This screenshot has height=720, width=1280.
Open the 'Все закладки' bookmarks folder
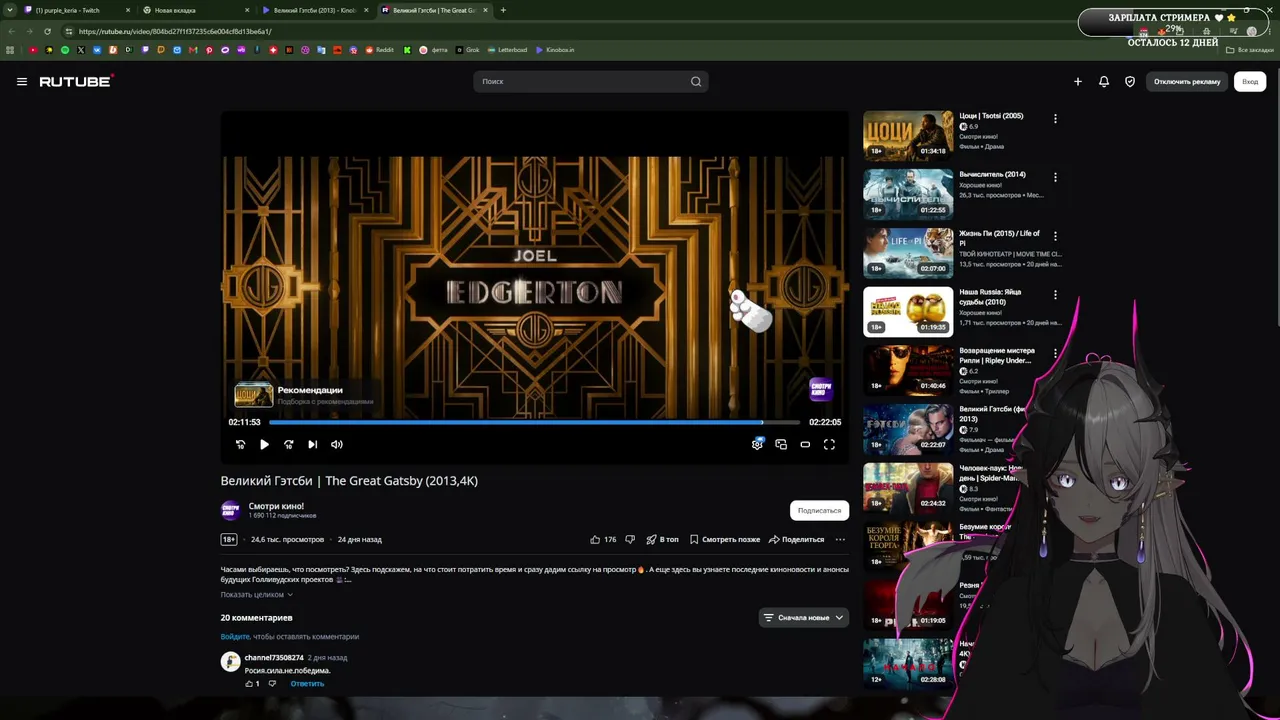(1251, 50)
